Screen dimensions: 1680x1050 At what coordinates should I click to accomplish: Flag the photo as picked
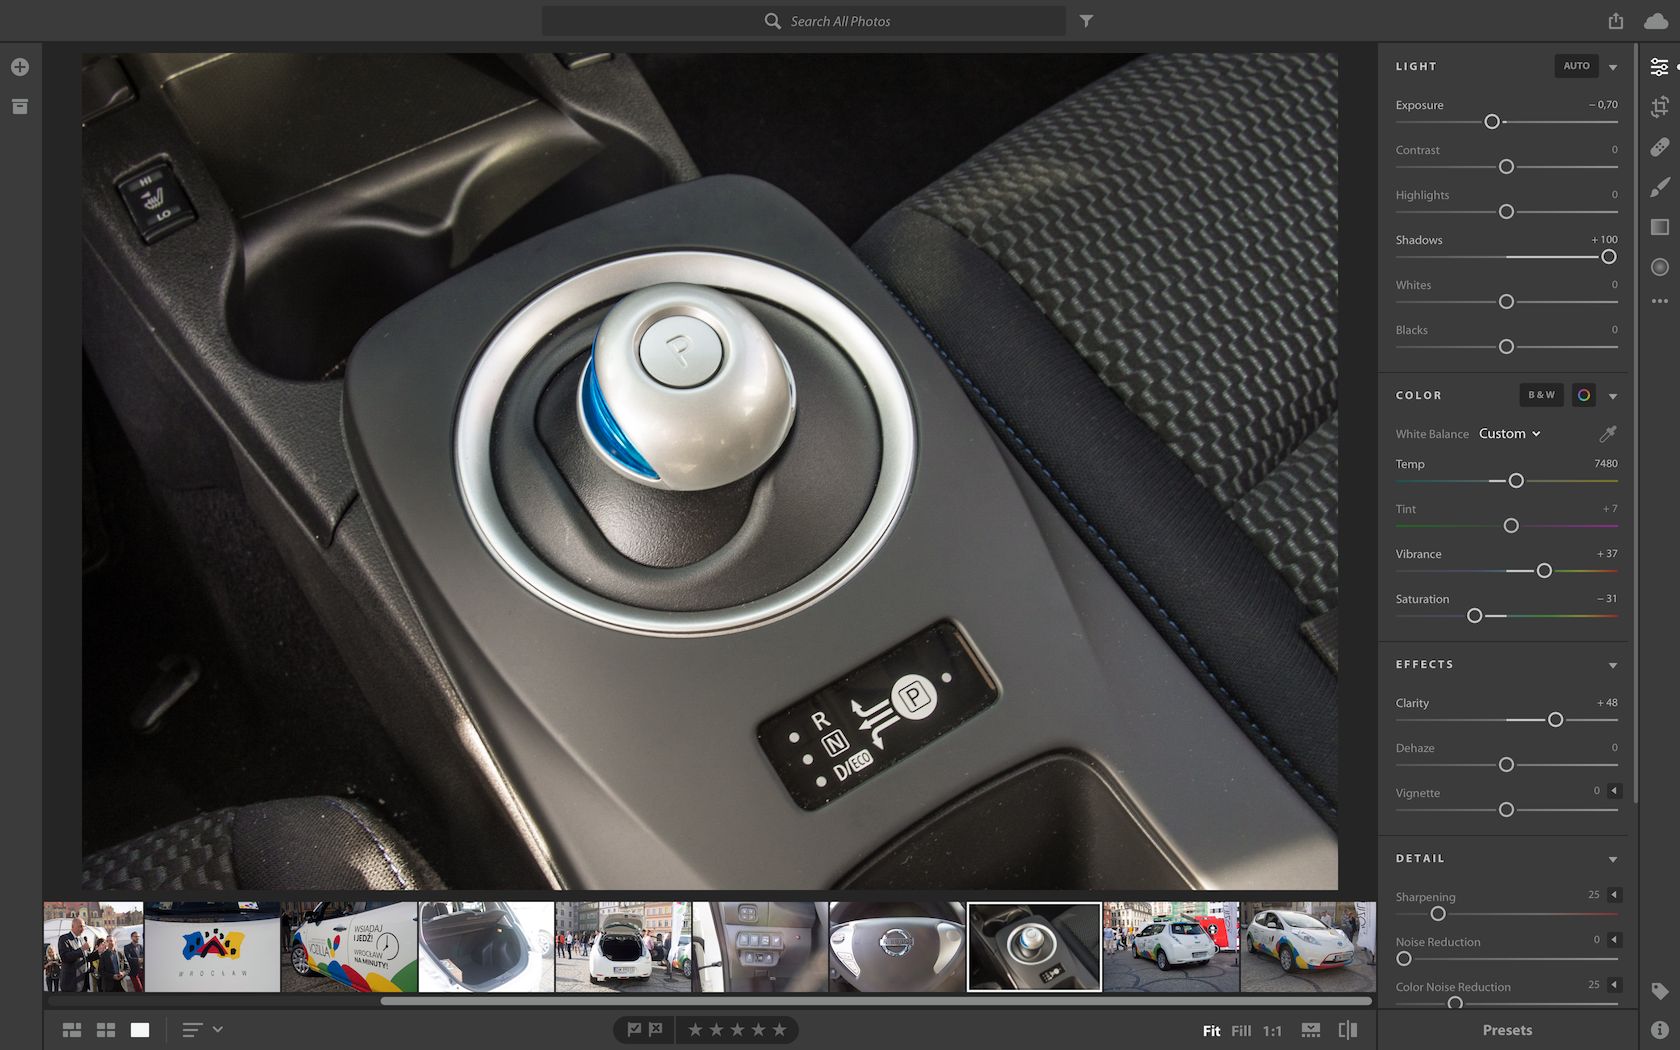point(634,1030)
